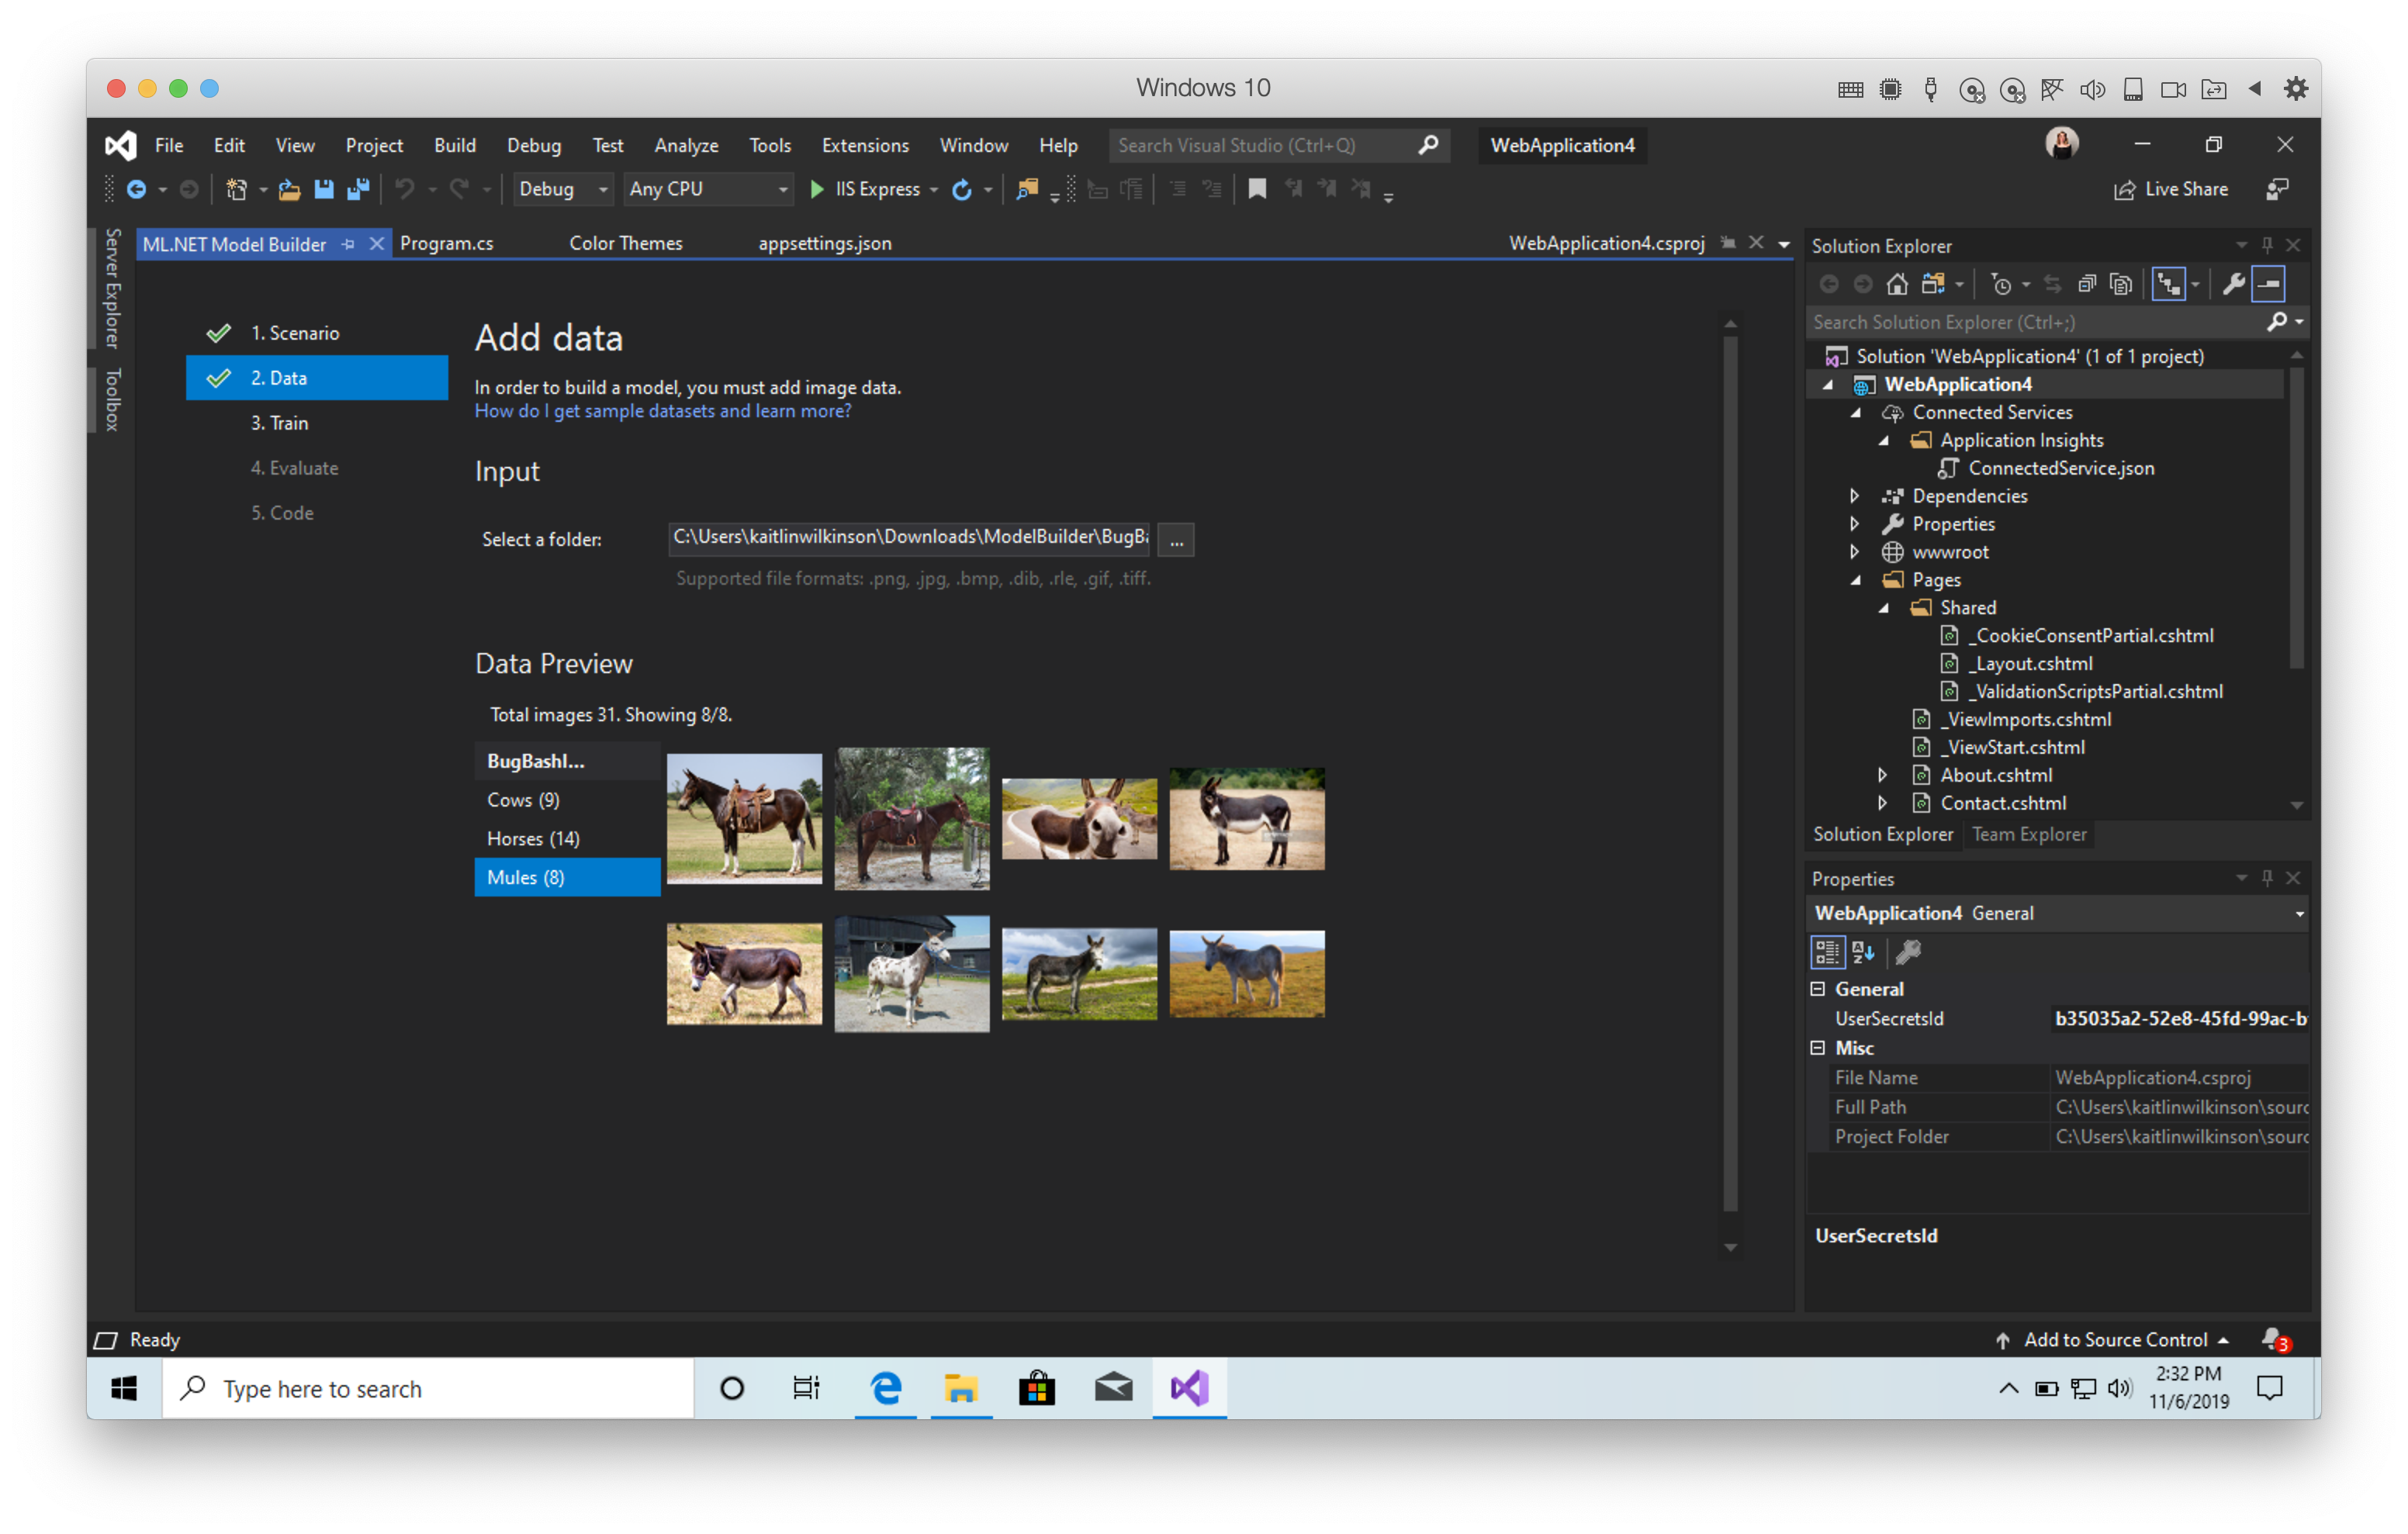Open Solution Explorer's Properties wrench icon
The image size is (2408, 1534).
(x=2234, y=283)
